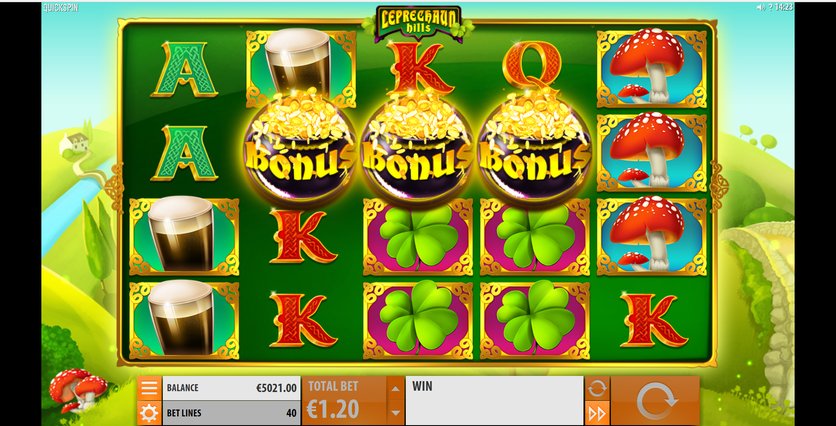Screen dimensions: 836x426
Task: Decrease total bet with the down arrow
Action: (x=395, y=413)
